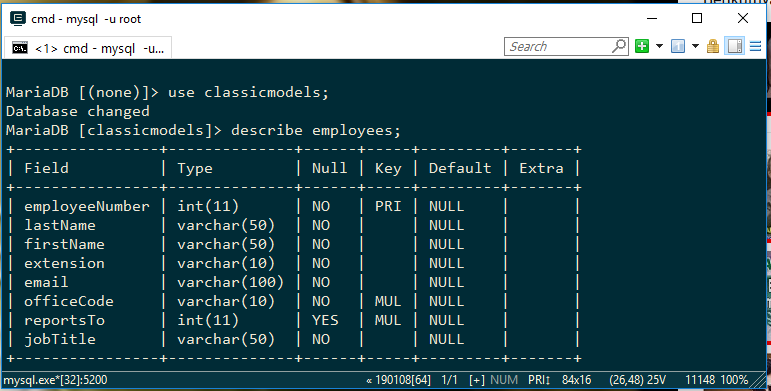Click the 'PRI' key of employeeNumber row
The image size is (771, 391).
[388, 207]
